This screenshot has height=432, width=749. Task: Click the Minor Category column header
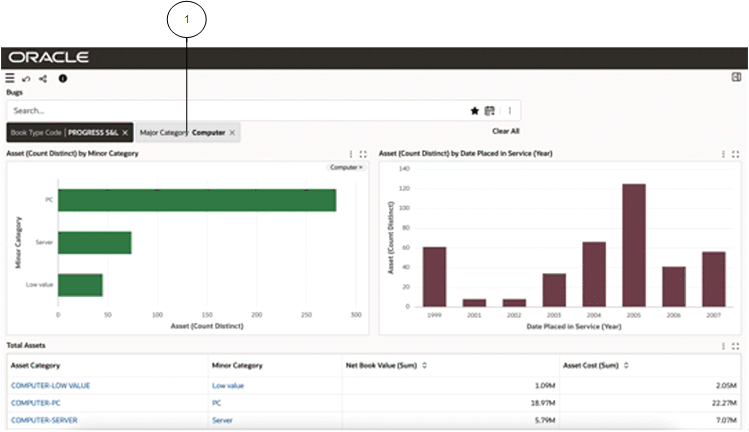coord(237,366)
